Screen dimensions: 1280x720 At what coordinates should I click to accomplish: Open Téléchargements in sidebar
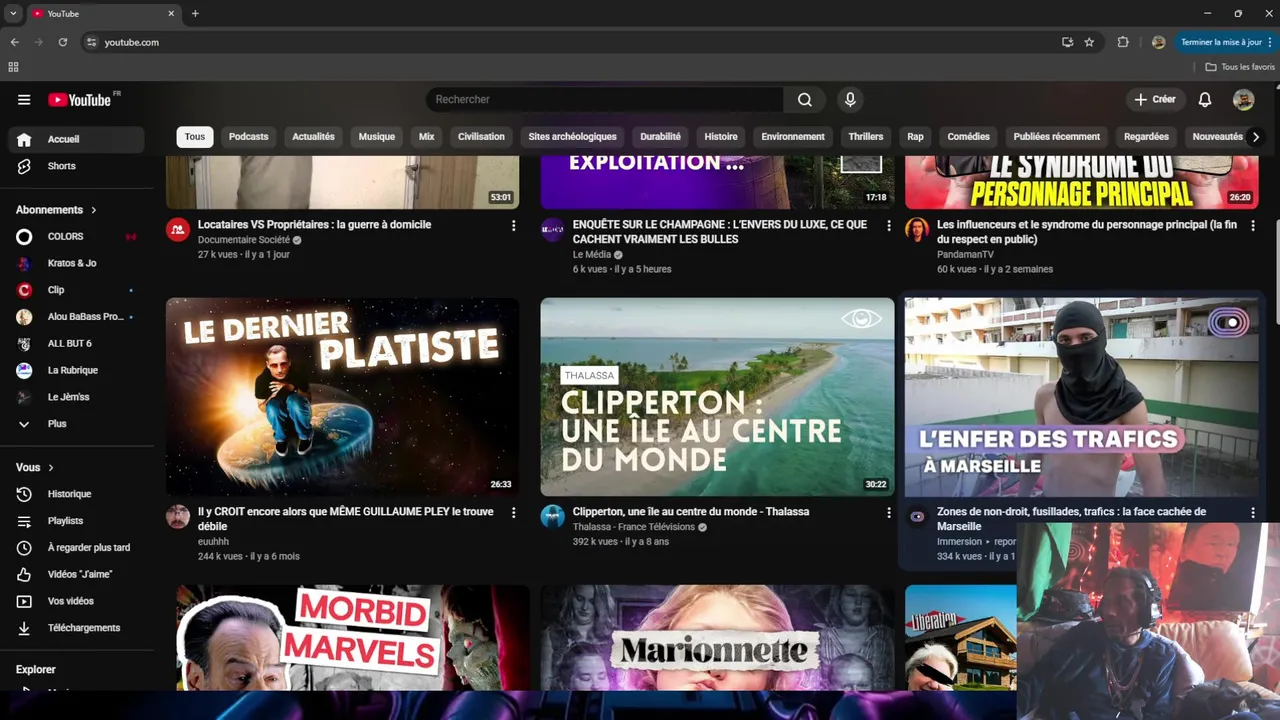tap(76, 628)
